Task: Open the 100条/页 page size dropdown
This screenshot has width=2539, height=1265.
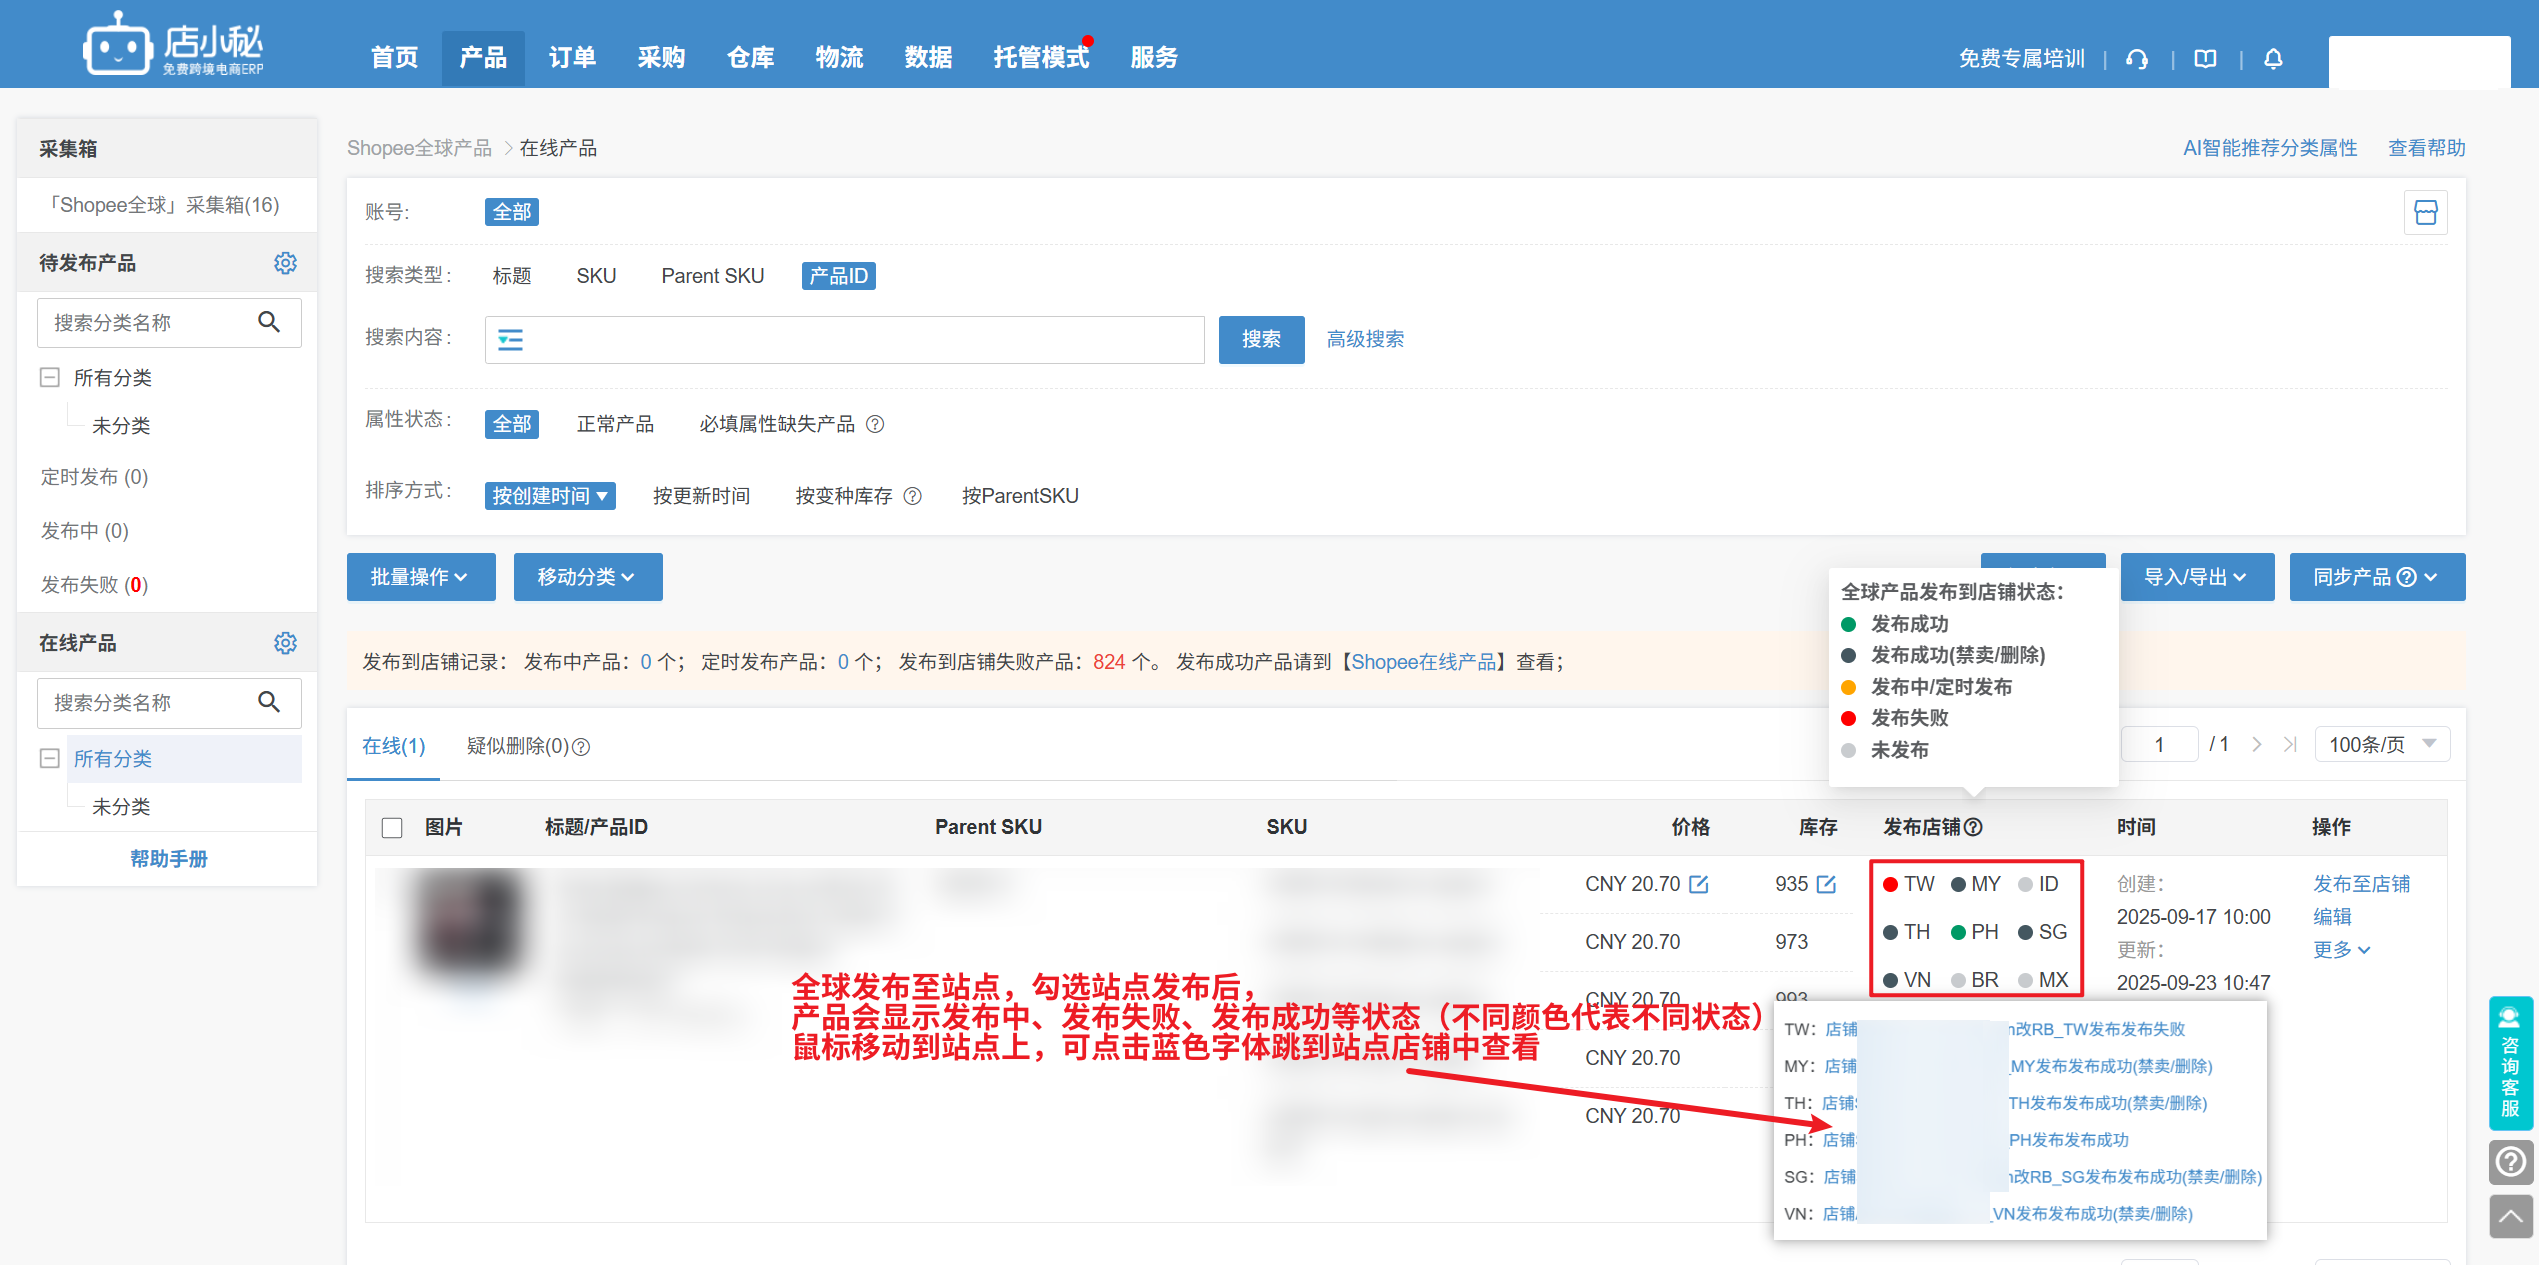Action: [x=2381, y=745]
